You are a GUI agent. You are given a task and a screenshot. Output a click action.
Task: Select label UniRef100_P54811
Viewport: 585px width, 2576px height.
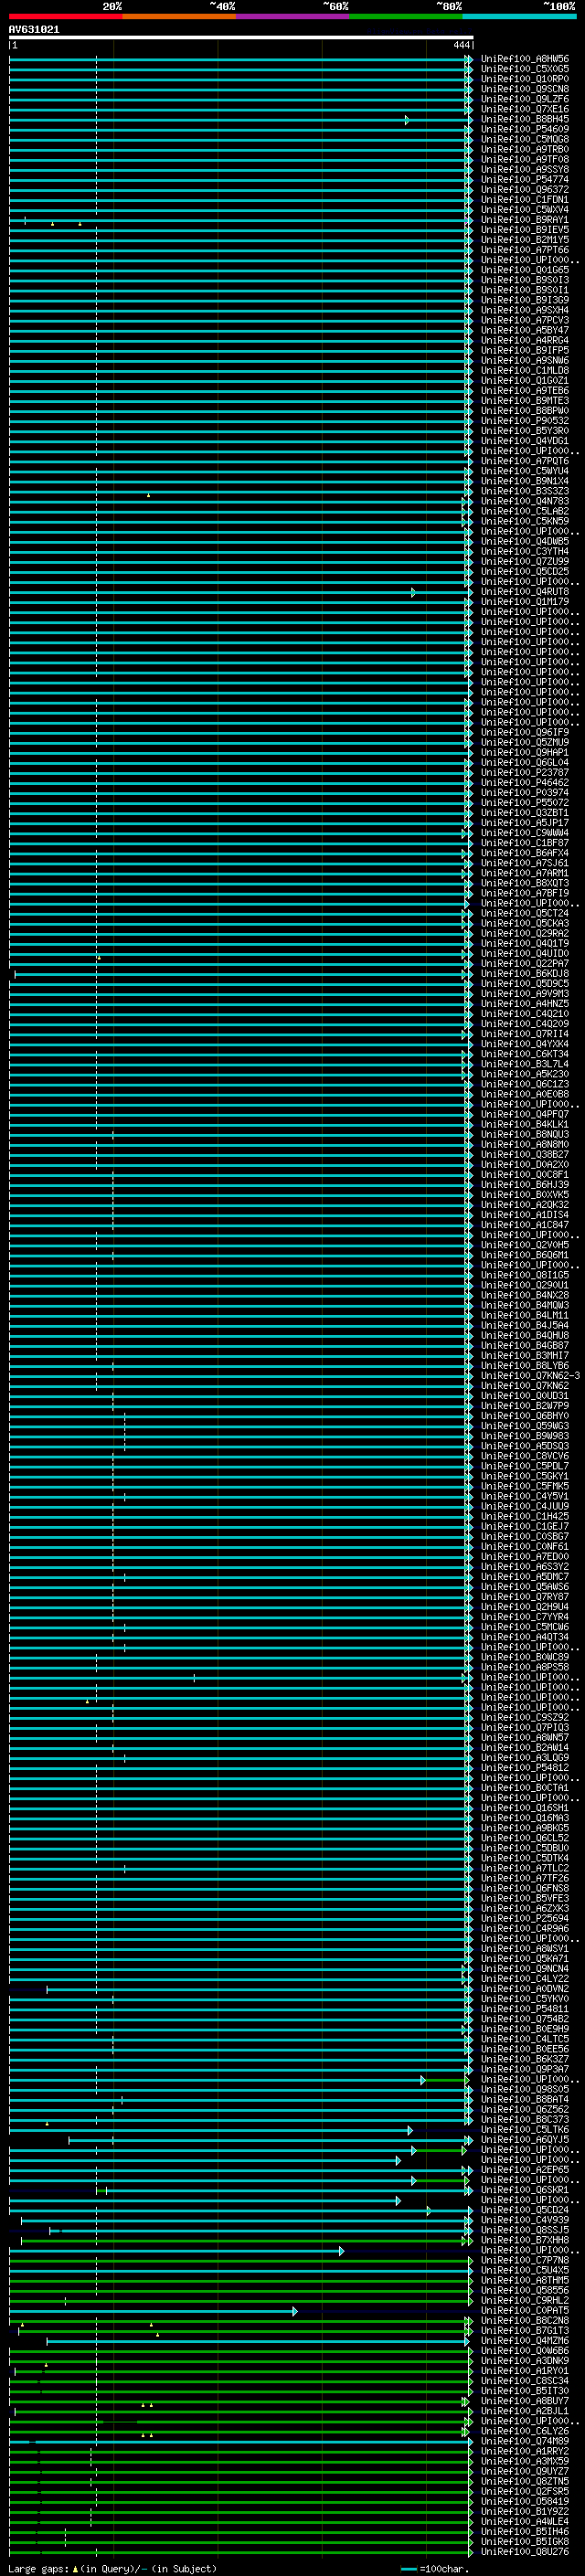tap(524, 2008)
